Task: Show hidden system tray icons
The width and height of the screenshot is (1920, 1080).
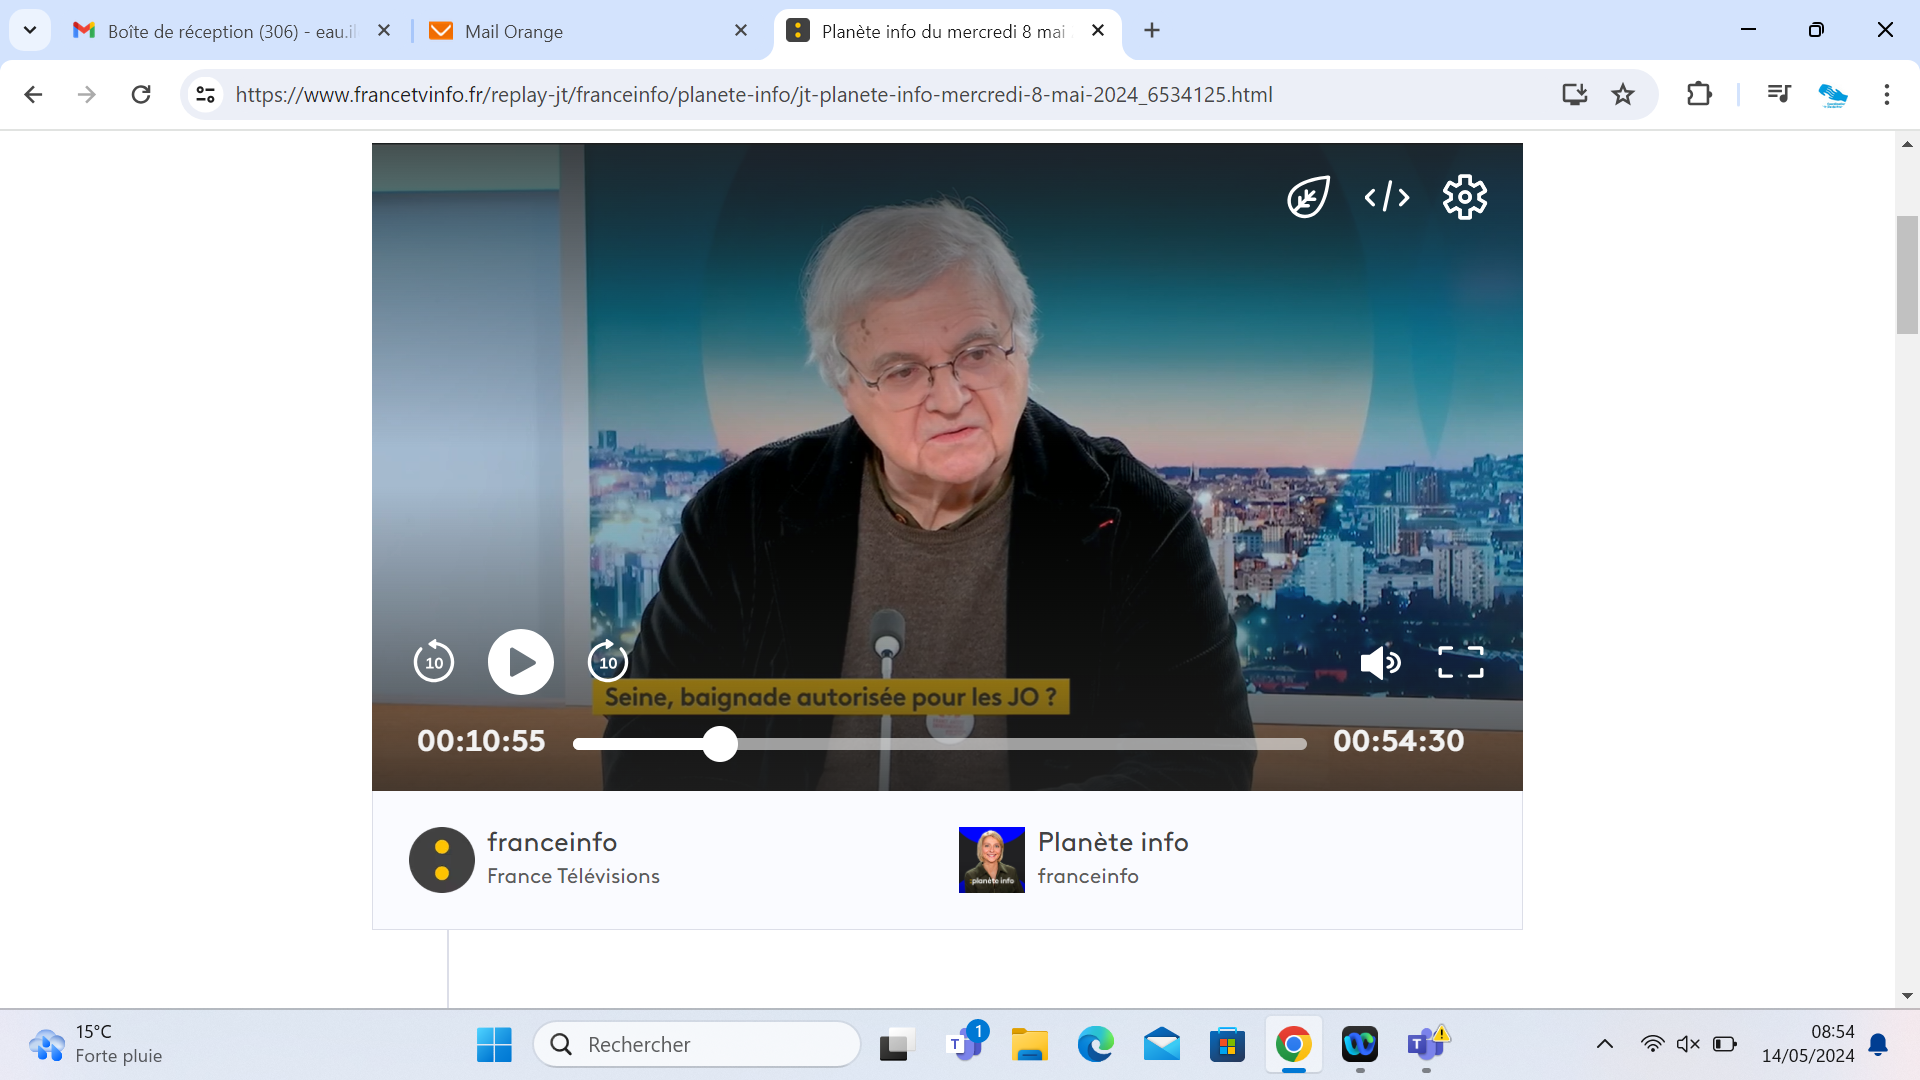Action: pyautogui.click(x=1605, y=1044)
